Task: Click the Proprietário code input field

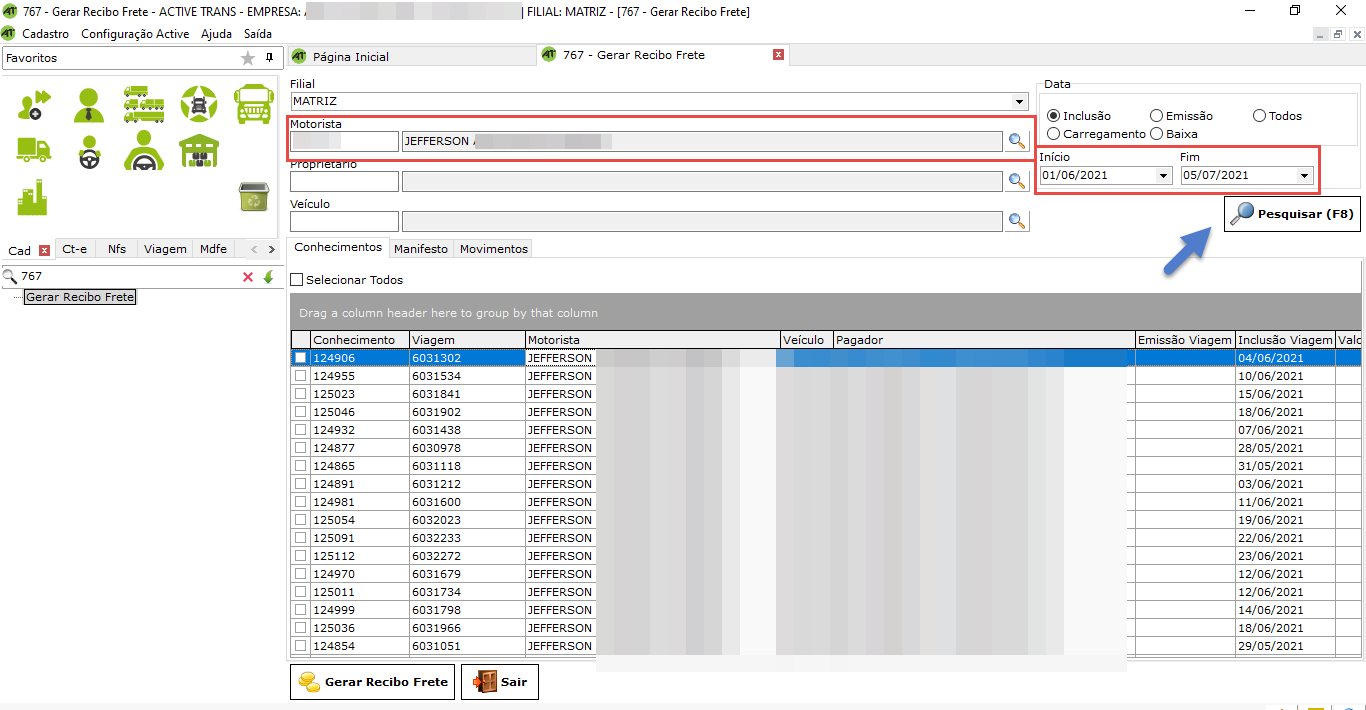Action: (x=344, y=181)
